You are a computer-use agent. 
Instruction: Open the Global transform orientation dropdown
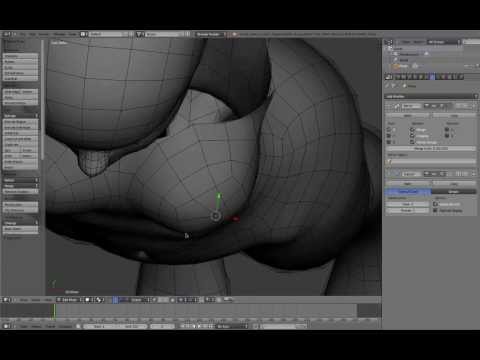coord(140,300)
